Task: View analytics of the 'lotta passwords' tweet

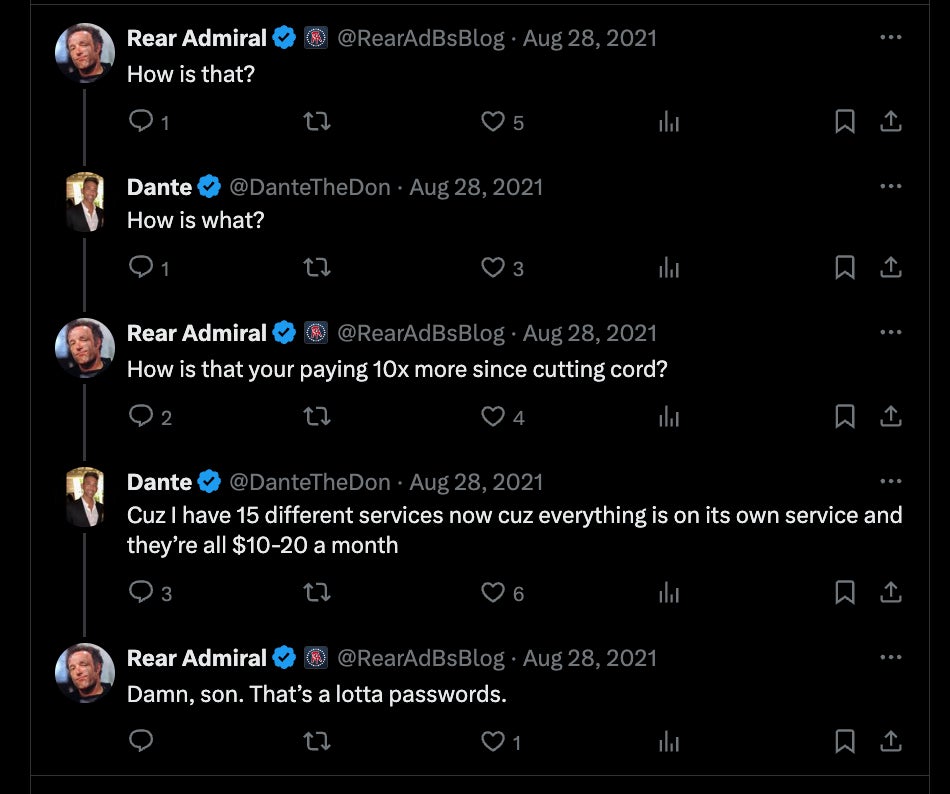Action: click(x=669, y=741)
